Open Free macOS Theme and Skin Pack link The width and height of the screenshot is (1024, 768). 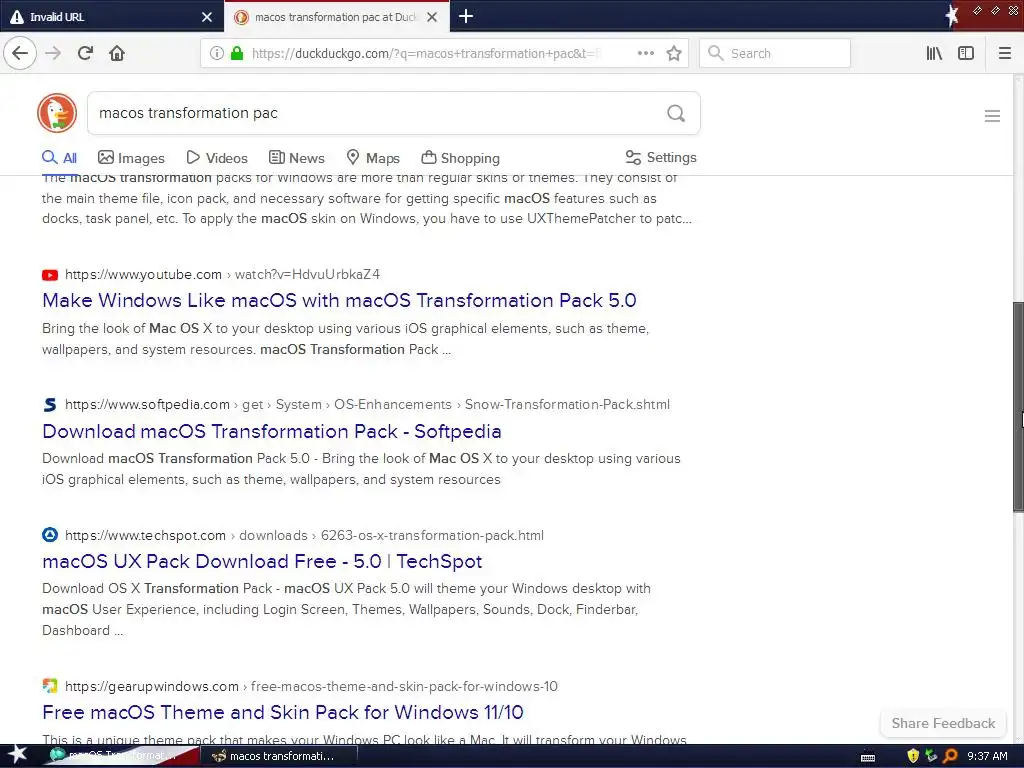coord(283,712)
